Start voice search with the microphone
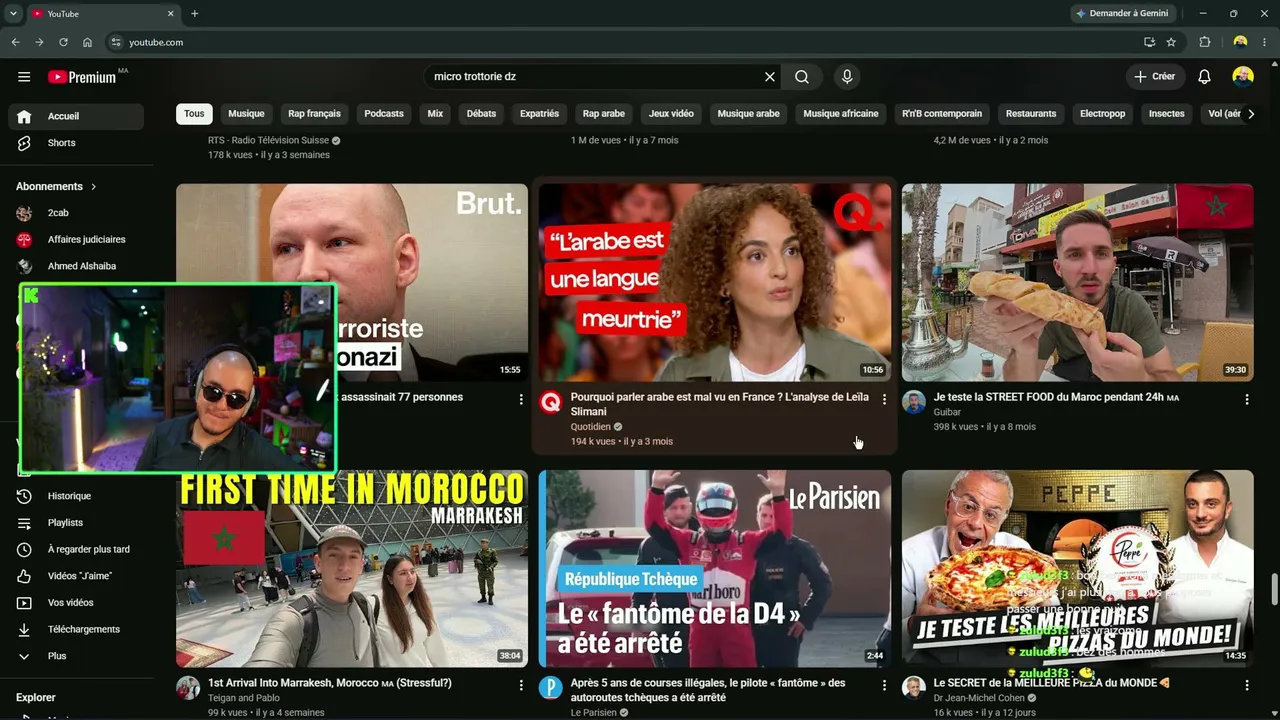This screenshot has width=1280, height=720. 847,77
